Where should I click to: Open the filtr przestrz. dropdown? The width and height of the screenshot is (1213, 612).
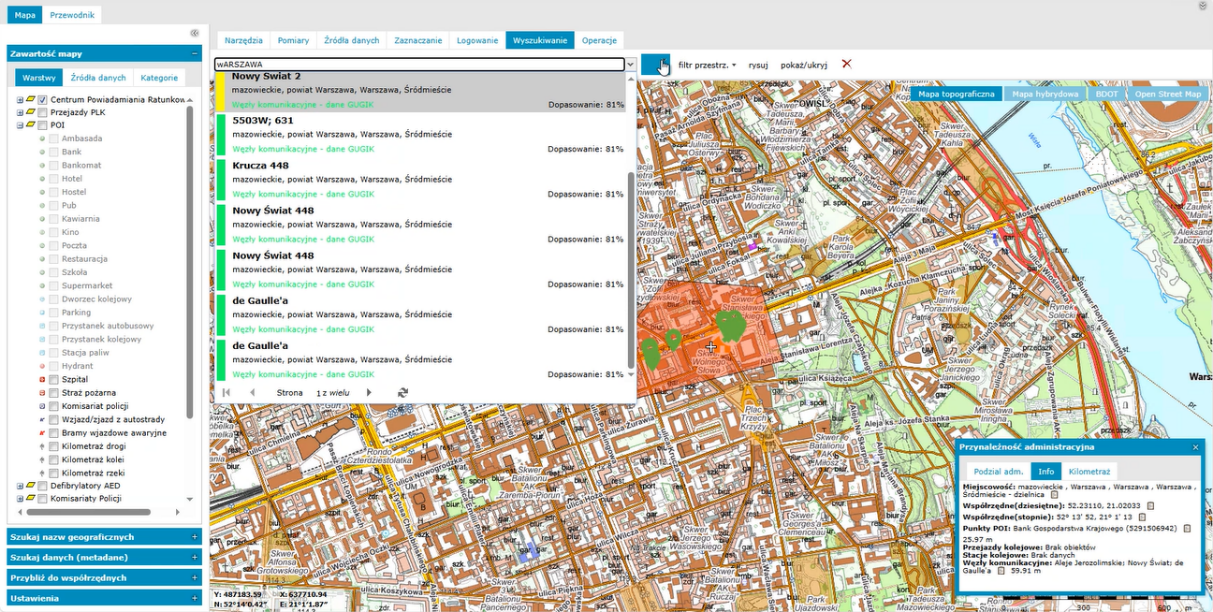click(x=707, y=65)
